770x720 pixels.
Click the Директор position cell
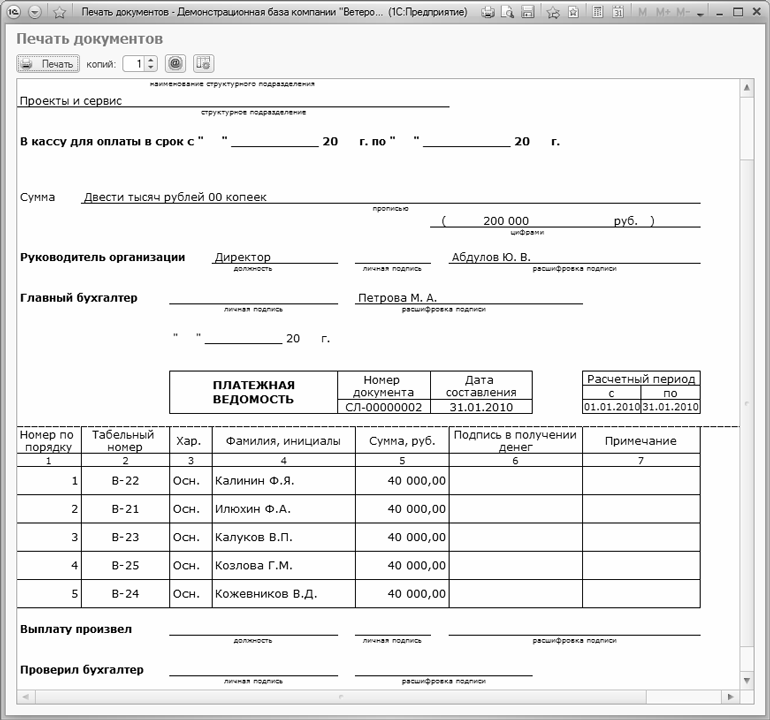coord(275,257)
